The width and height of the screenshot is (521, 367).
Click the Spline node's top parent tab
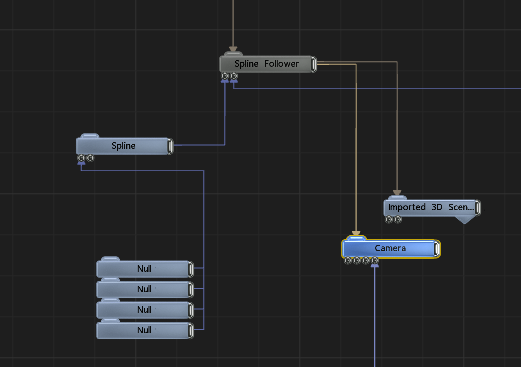click(90, 135)
